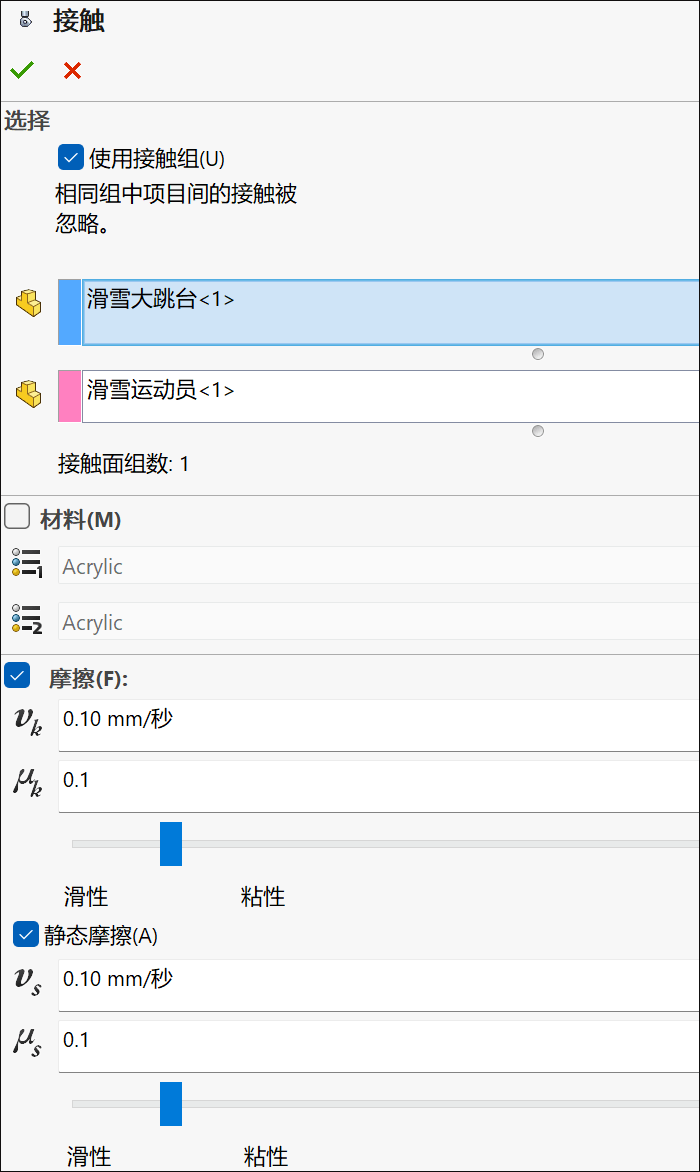Click material 2 list icon
Image resolution: width=700 pixels, height=1172 pixels.
point(27,620)
